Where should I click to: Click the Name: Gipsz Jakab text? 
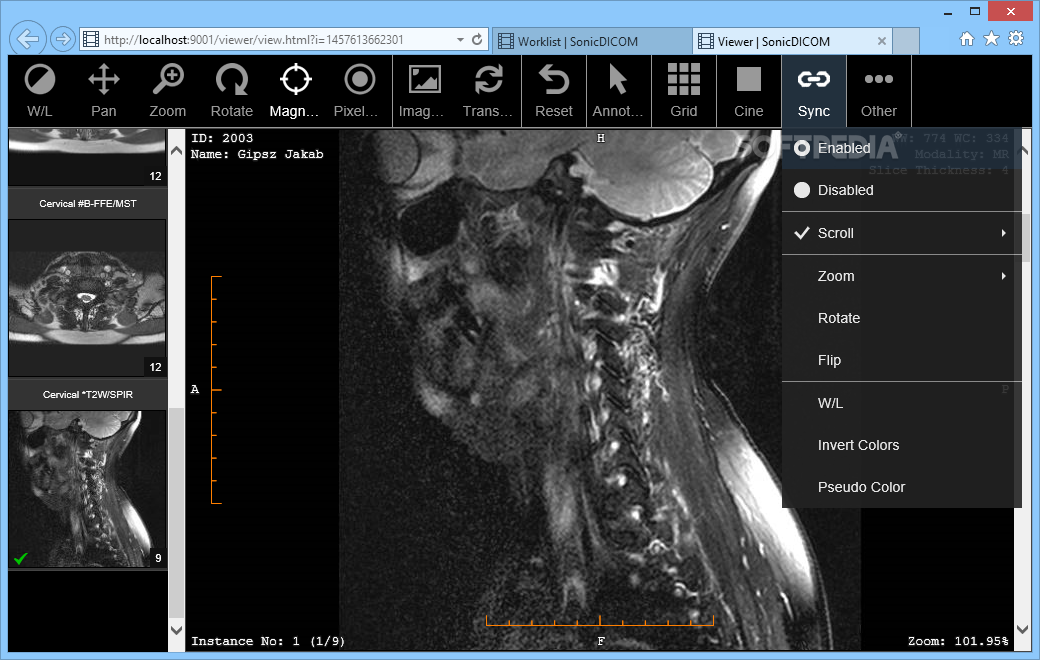click(257, 155)
